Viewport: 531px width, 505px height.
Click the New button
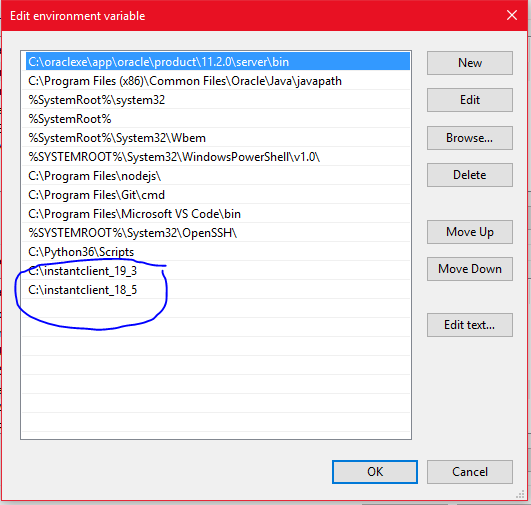pyautogui.click(x=470, y=63)
